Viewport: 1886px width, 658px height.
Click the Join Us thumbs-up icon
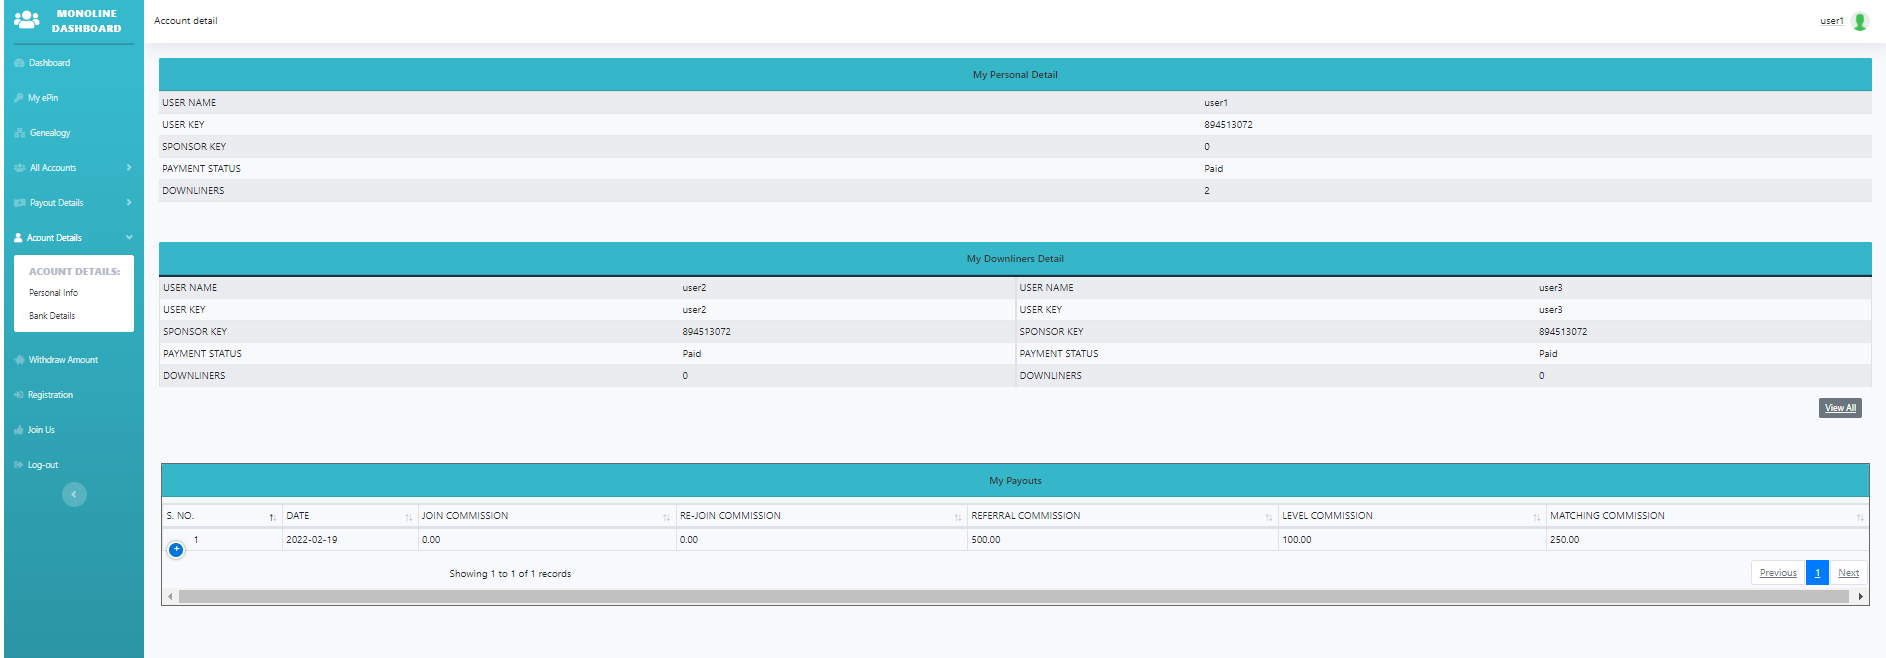[x=19, y=430]
